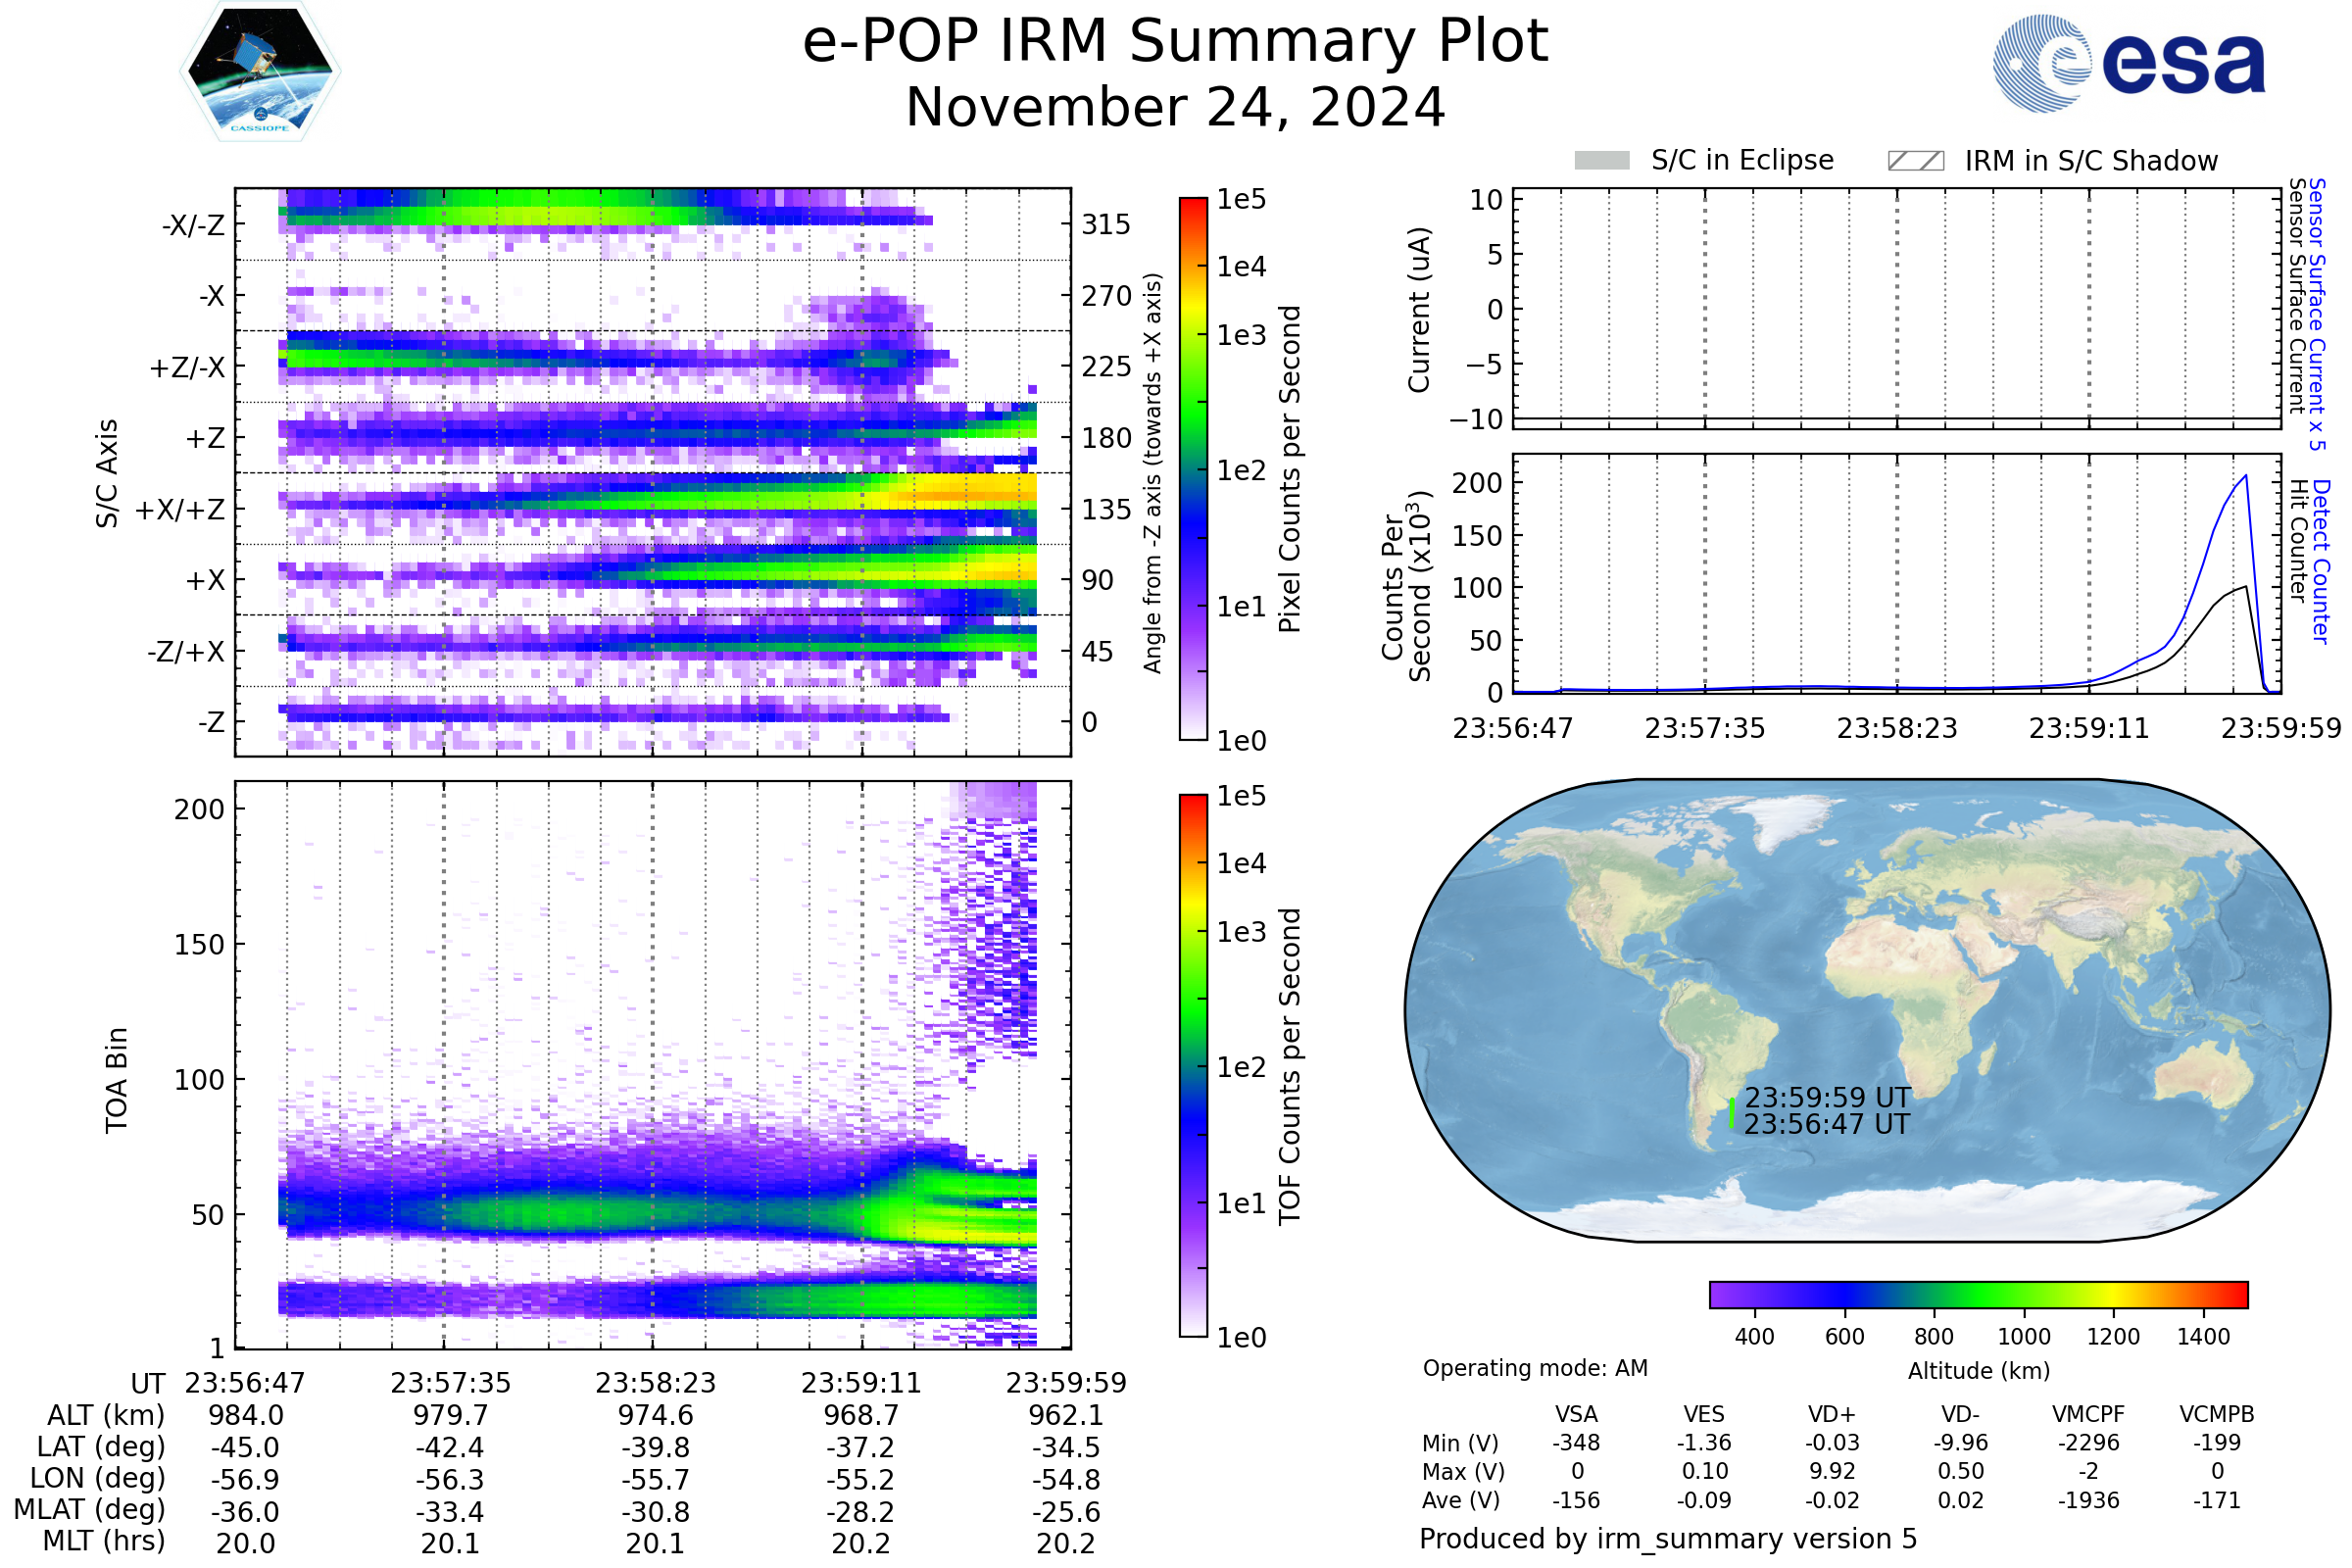This screenshot has width=2352, height=1568.
Task: Click the Operating mode: AM text
Action: (x=1535, y=1368)
